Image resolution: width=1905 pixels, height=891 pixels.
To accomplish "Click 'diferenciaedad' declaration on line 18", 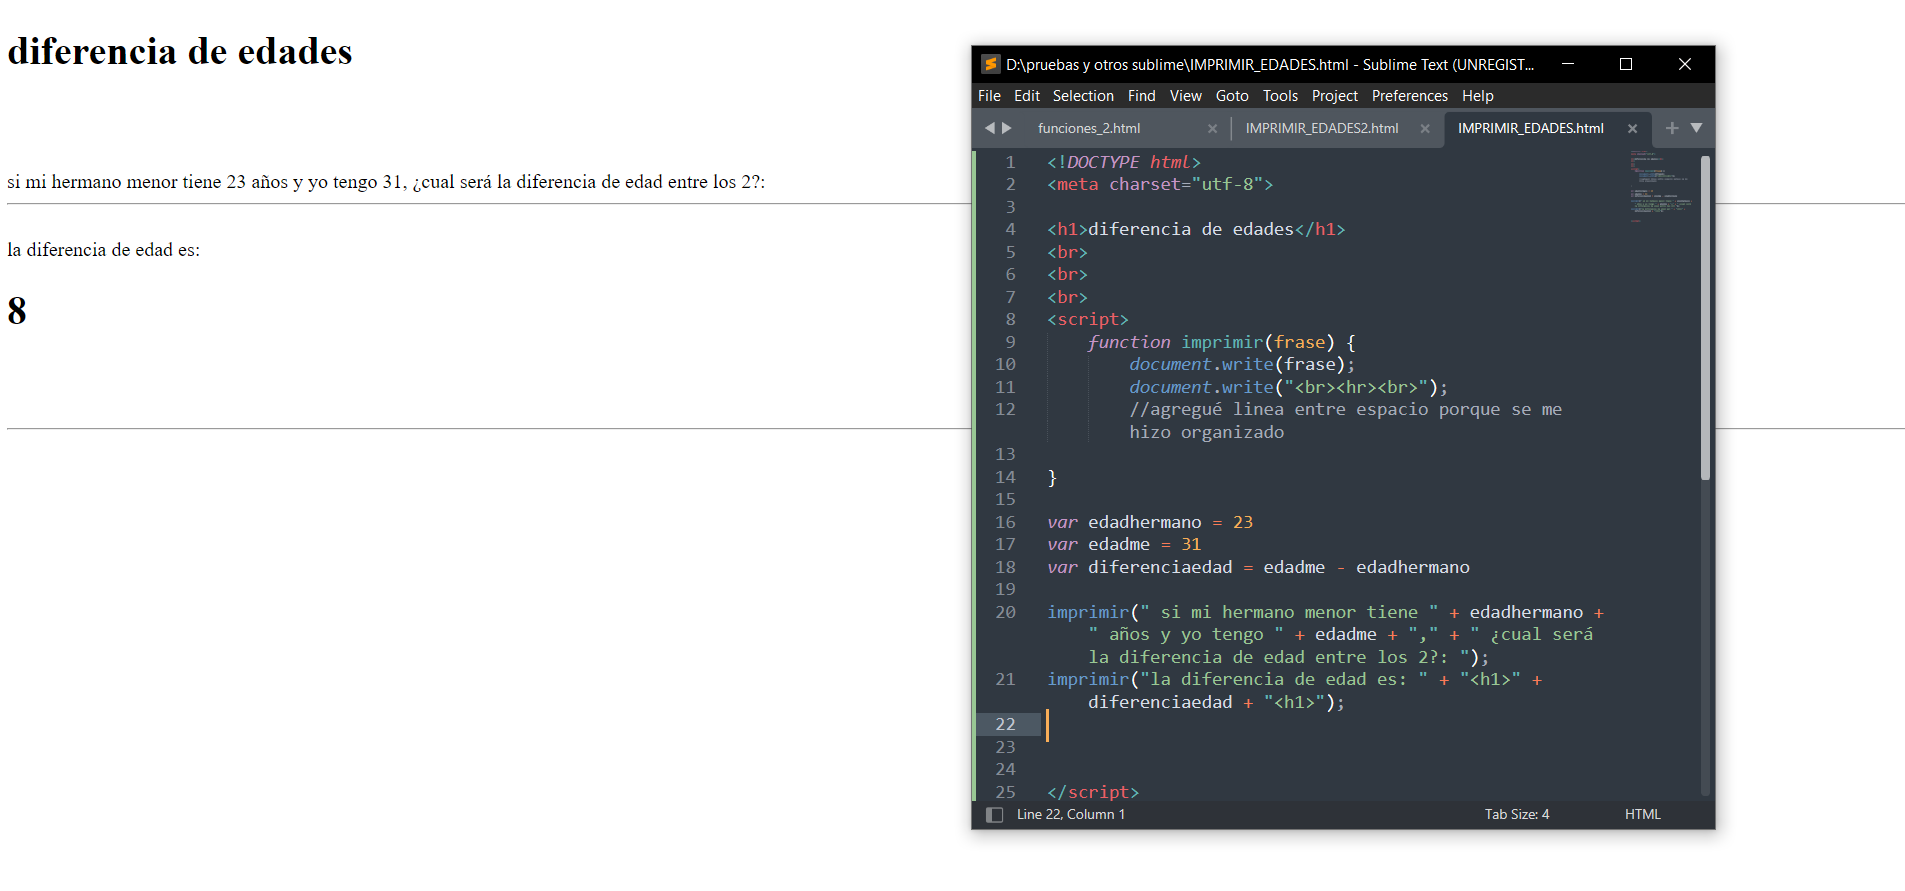I will (1160, 567).
